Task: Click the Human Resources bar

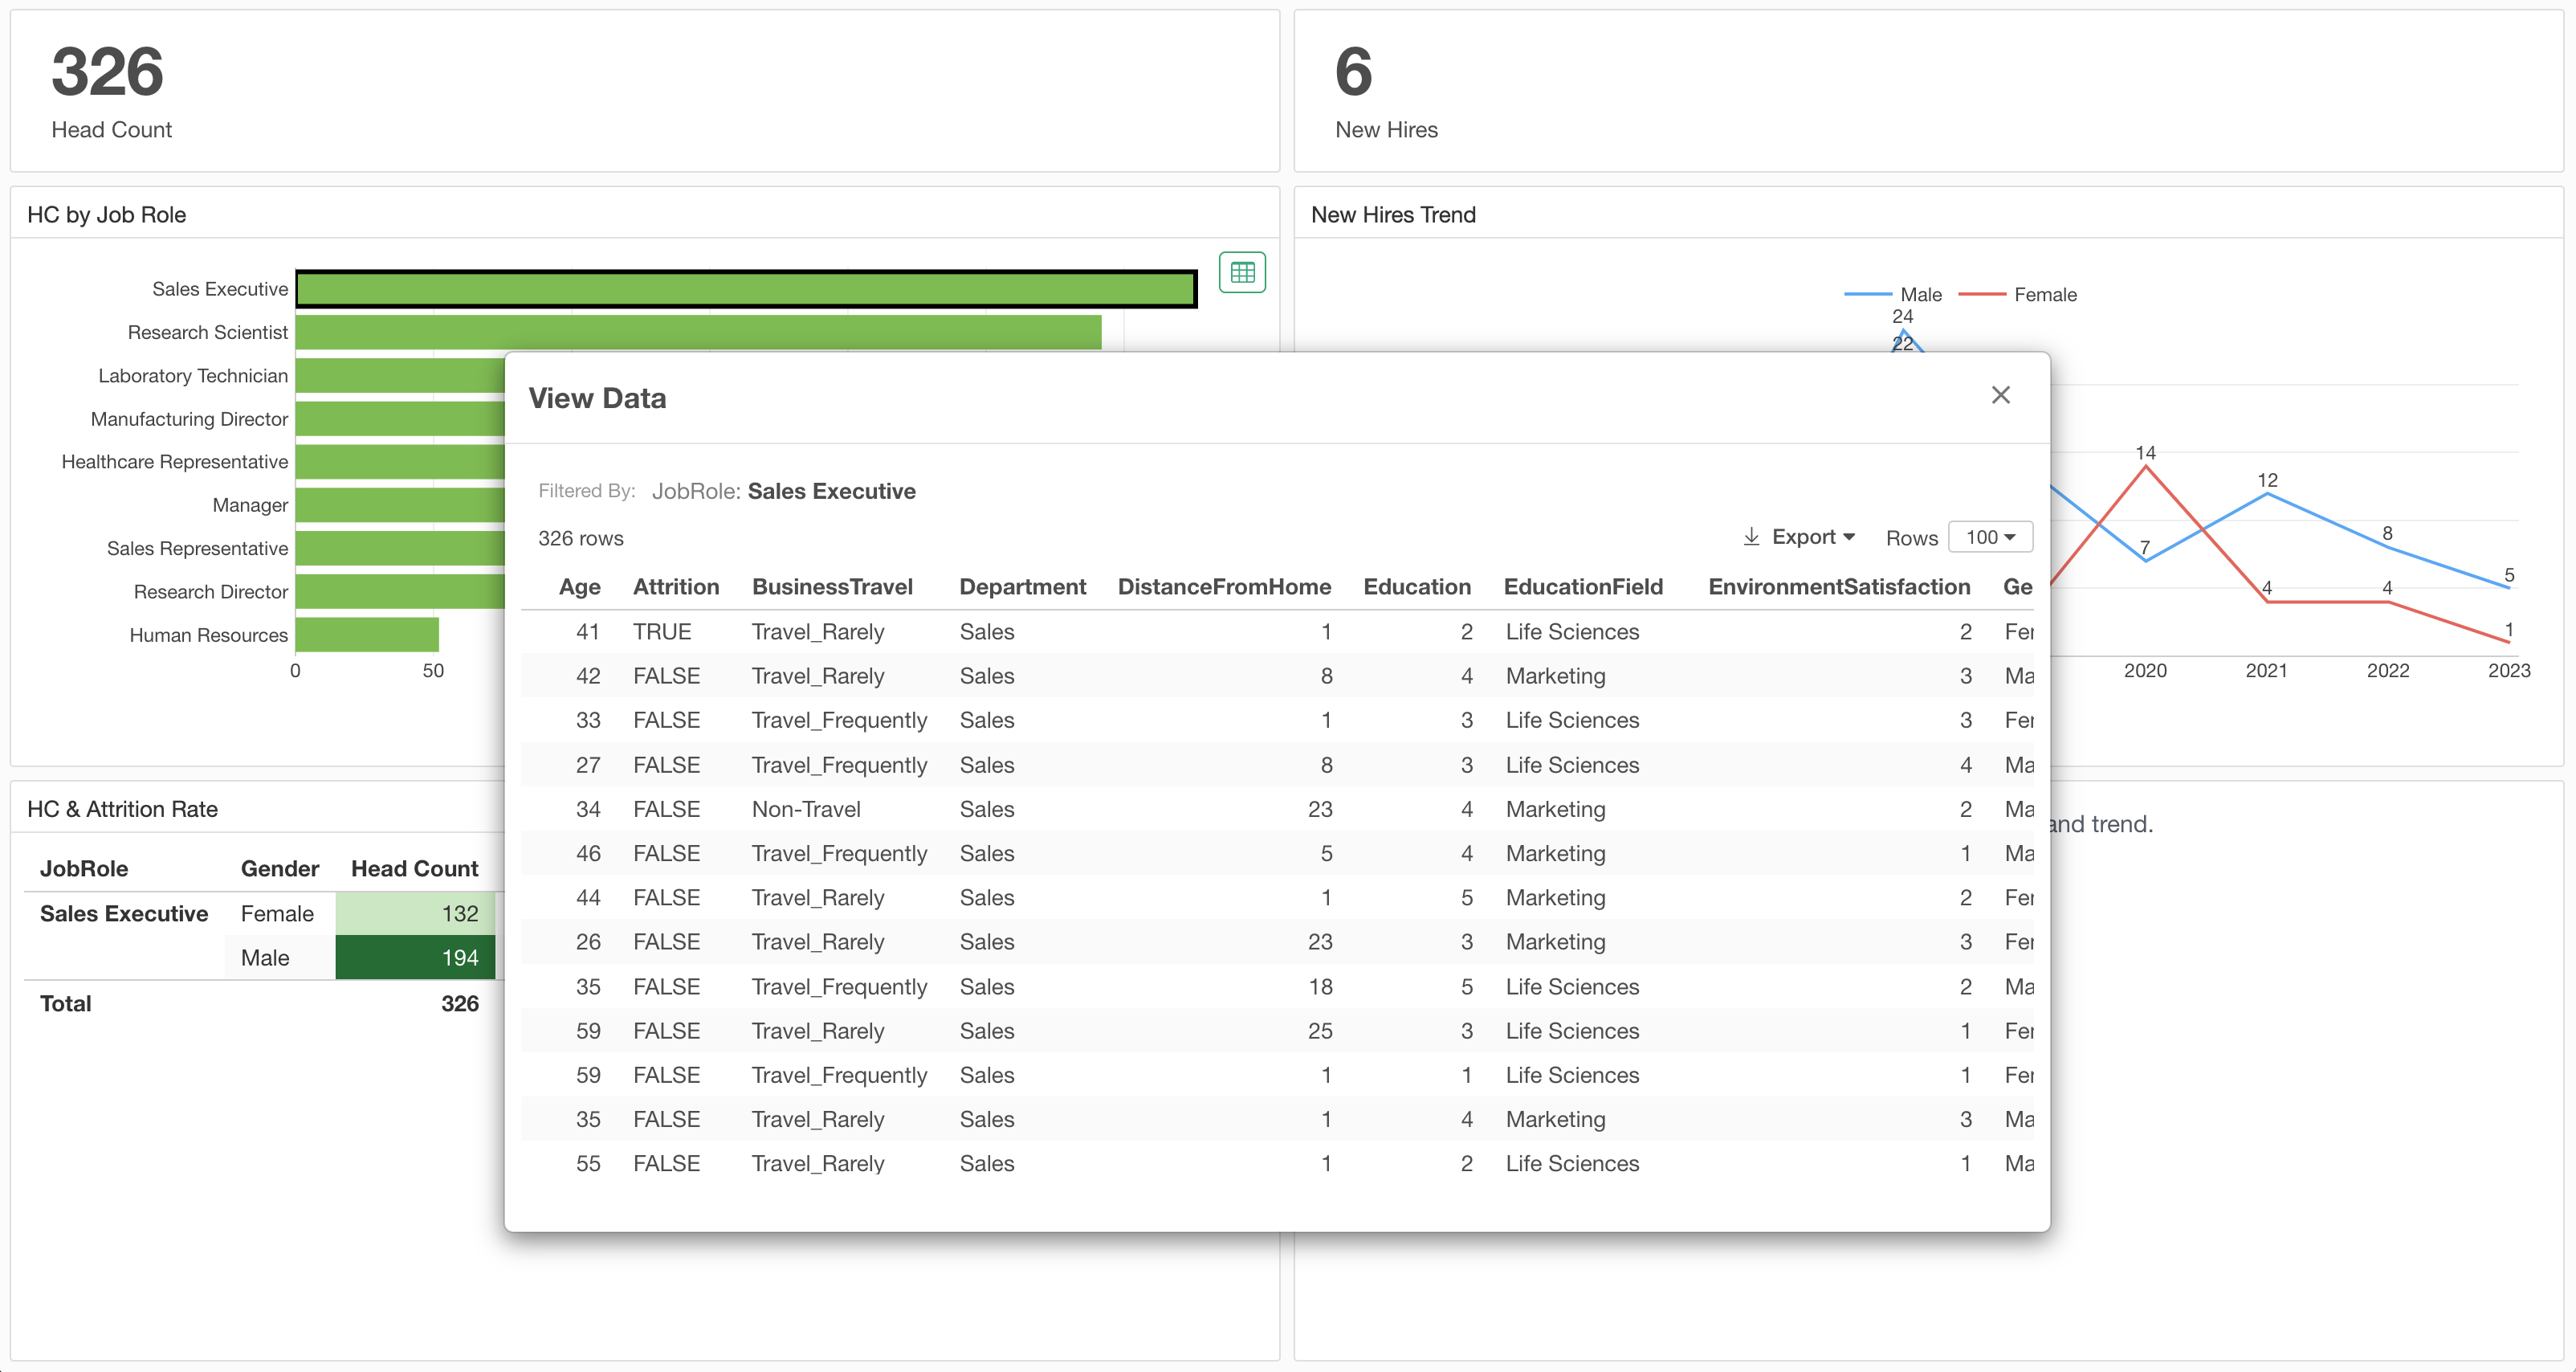Action: pos(367,635)
